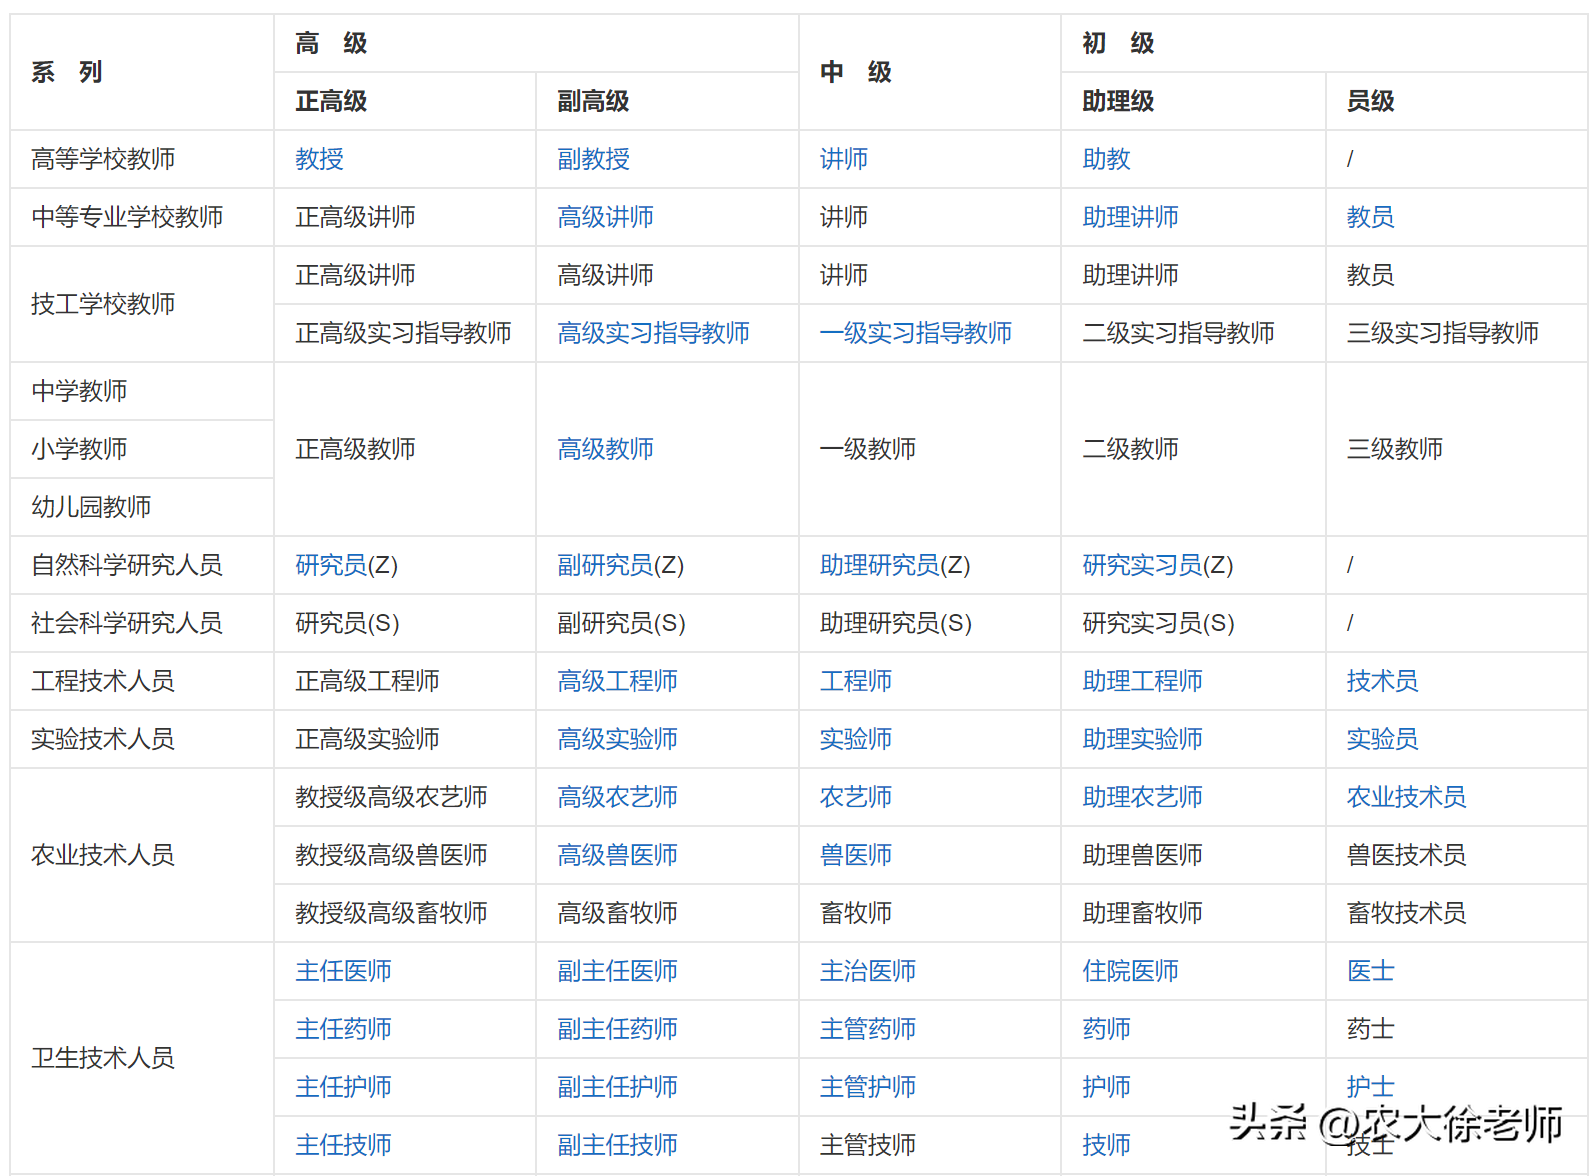Open the 住院医师 link
Screen dimensions: 1596x1176
click(1130, 971)
